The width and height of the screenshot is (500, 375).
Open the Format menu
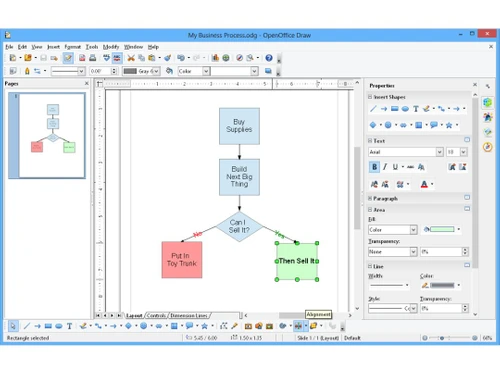(73, 47)
